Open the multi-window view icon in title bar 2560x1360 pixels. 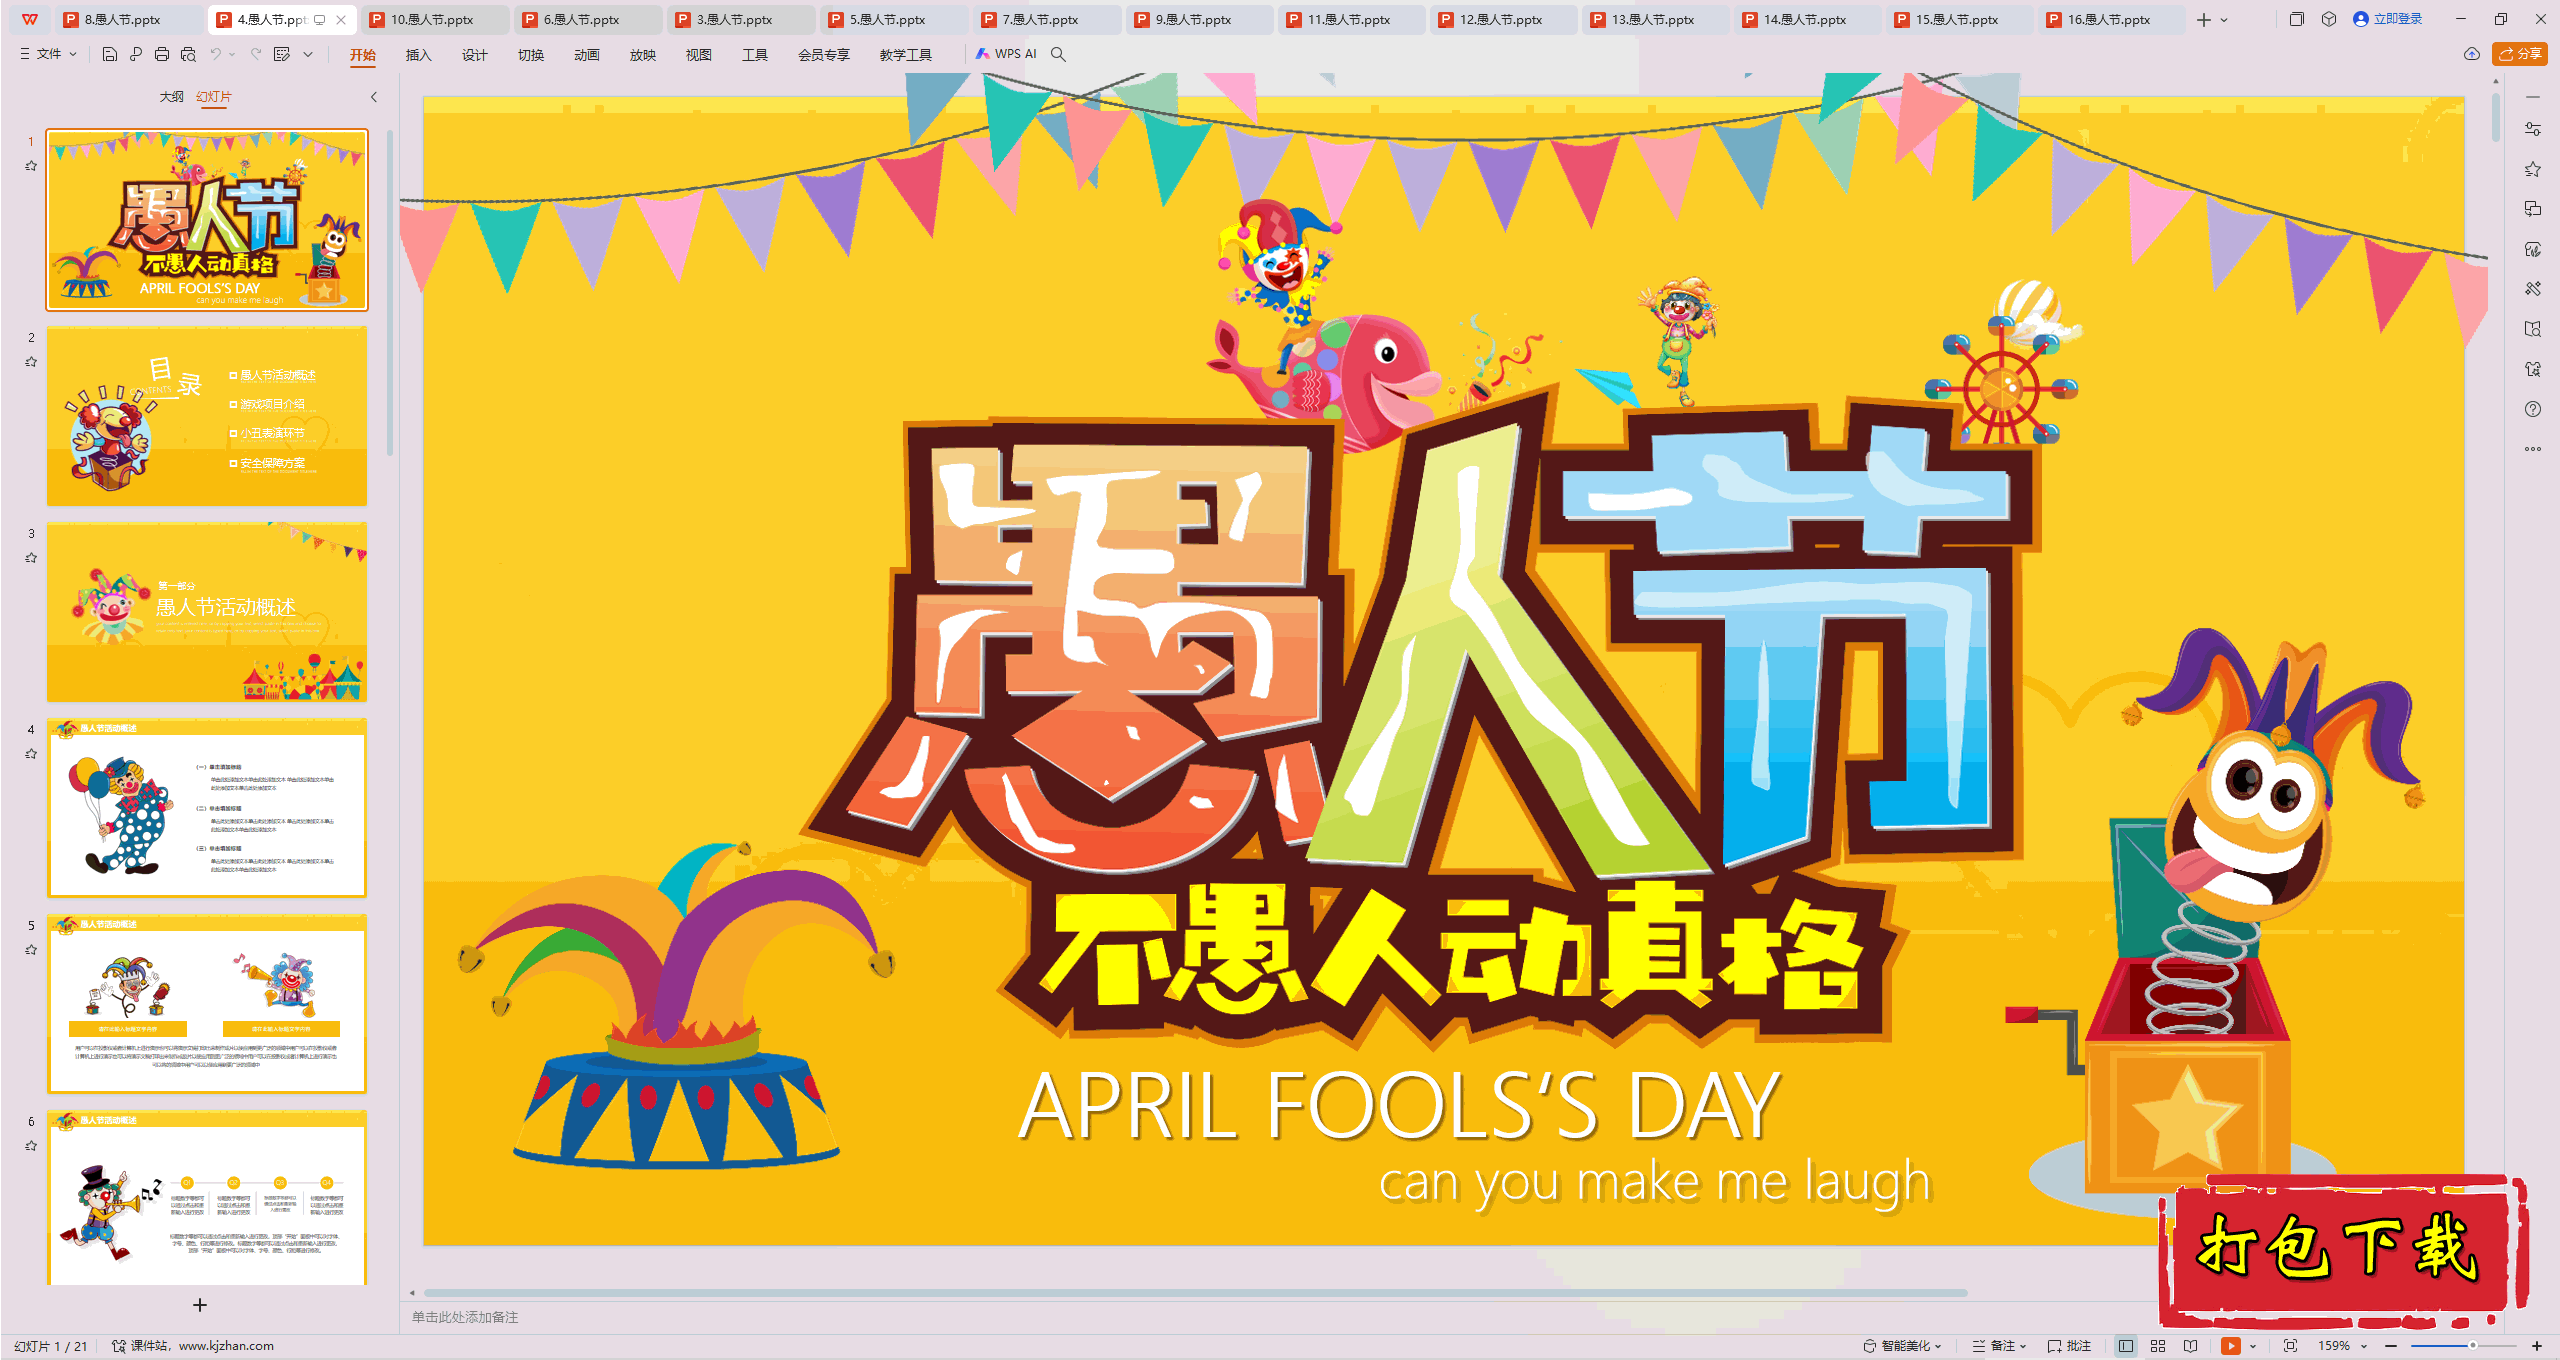(x=2297, y=19)
